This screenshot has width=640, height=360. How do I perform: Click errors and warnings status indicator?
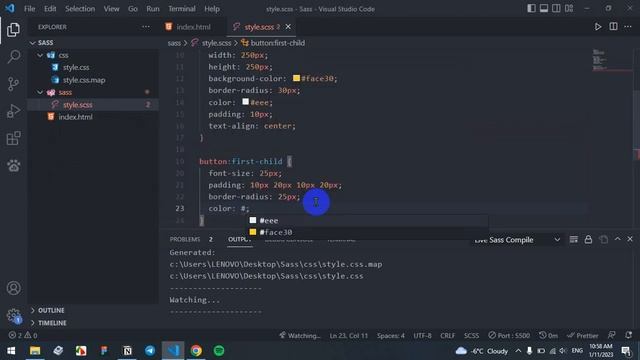23,336
